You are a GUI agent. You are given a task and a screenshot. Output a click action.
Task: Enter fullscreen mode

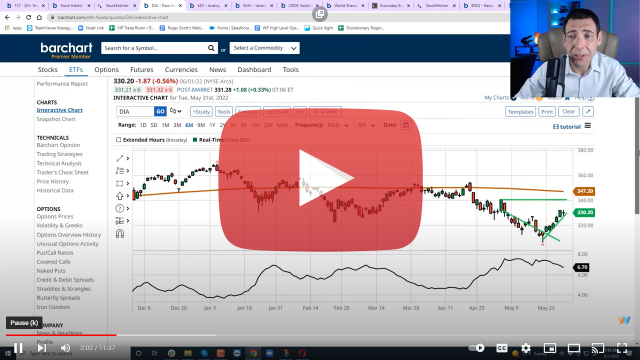pos(622,348)
